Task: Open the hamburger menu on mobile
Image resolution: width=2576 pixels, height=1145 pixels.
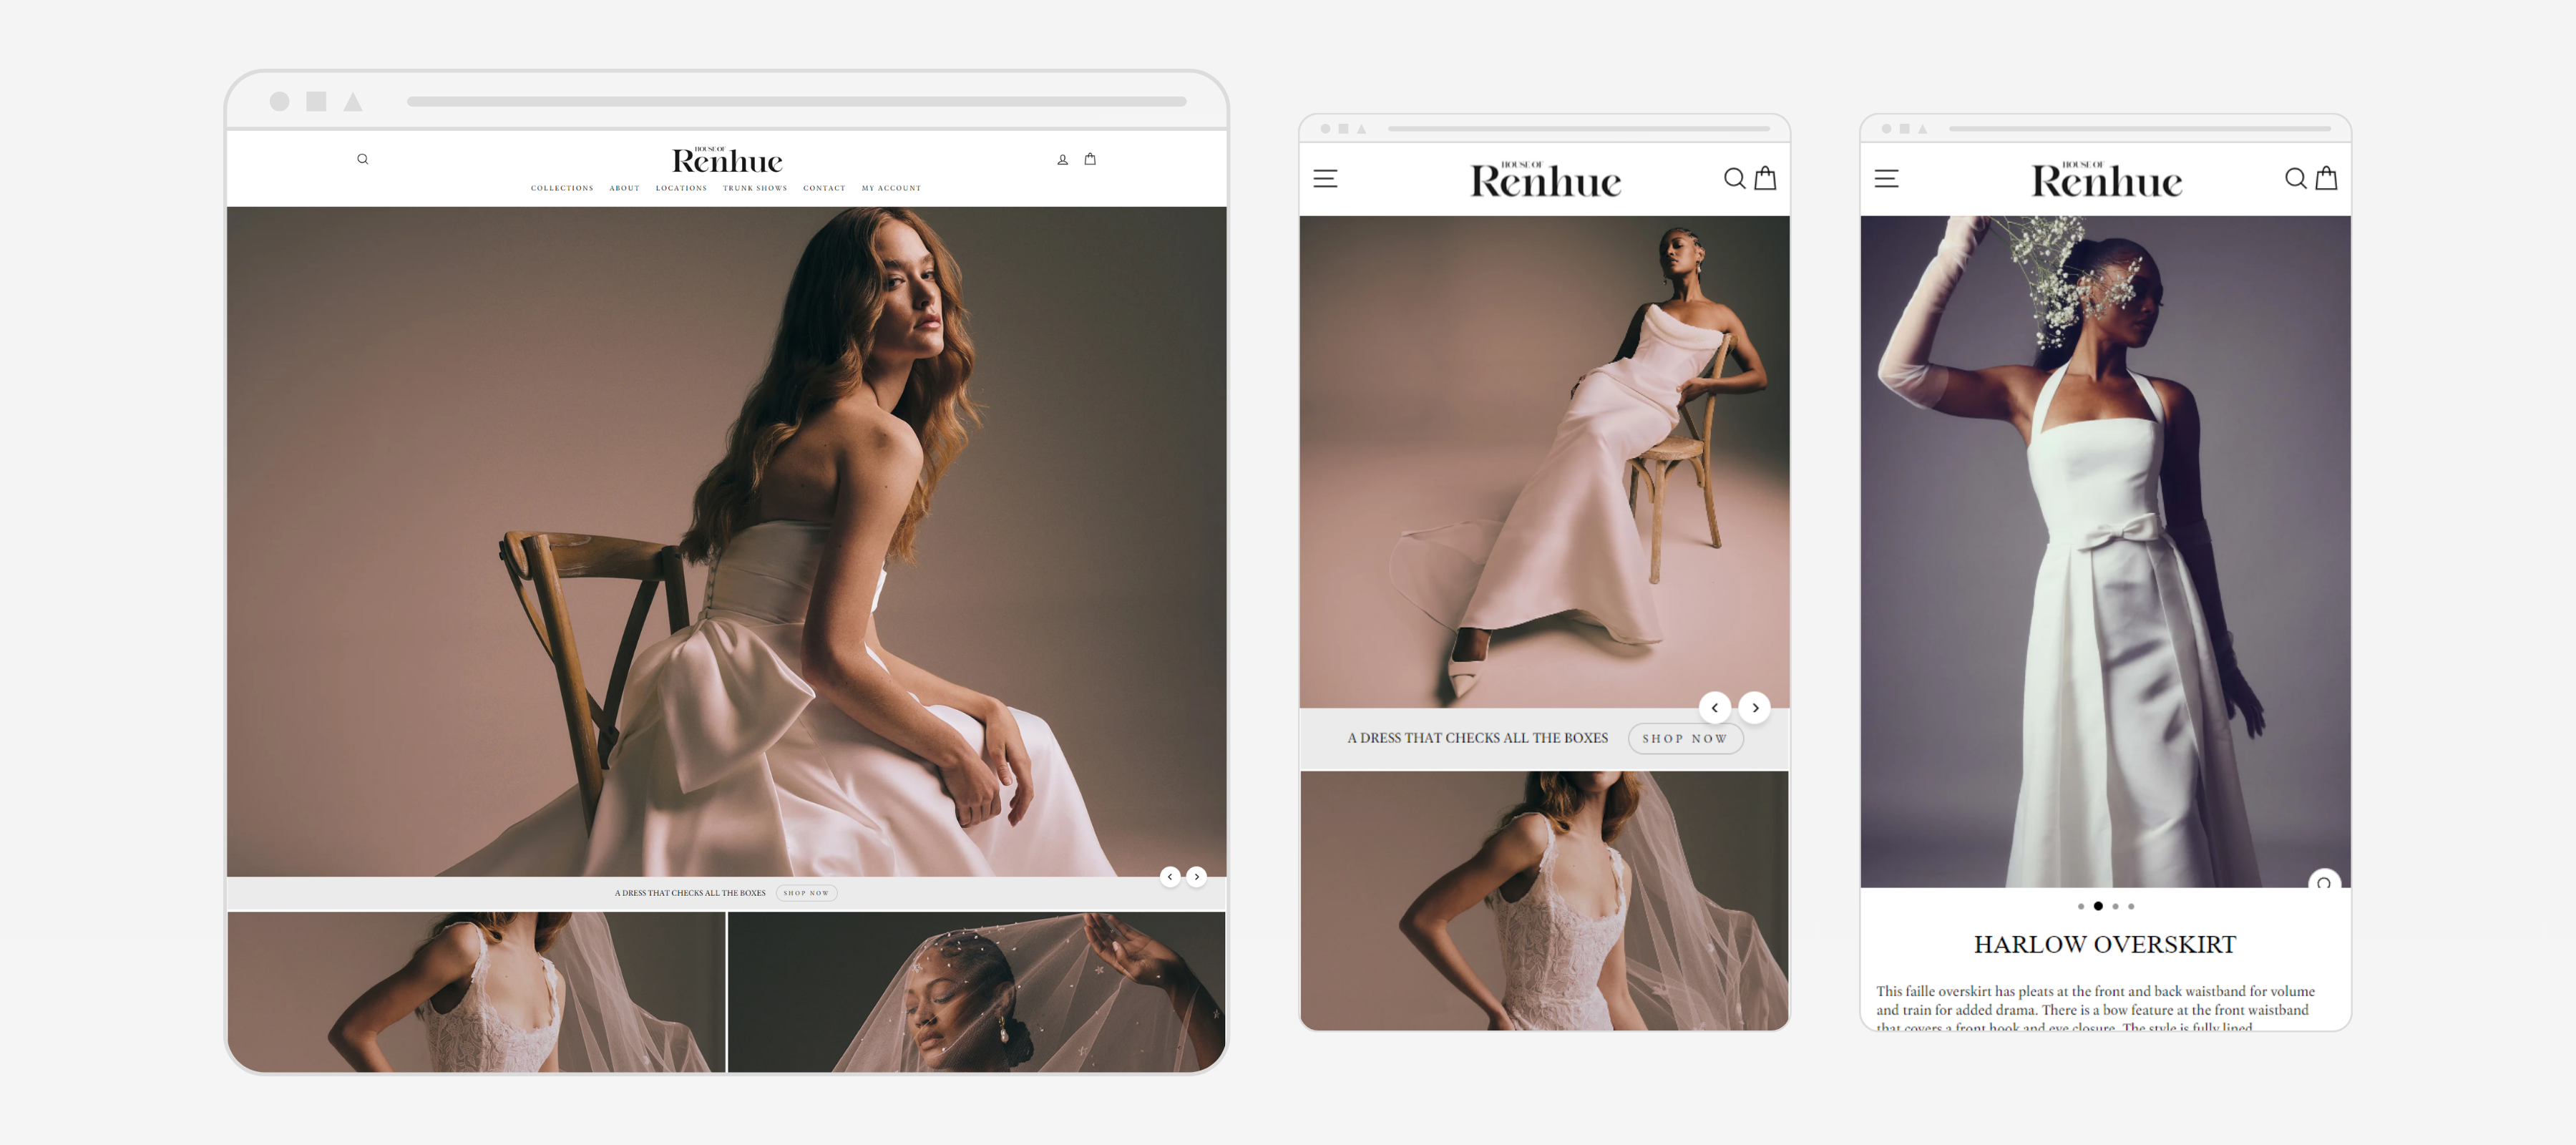Action: 1887,178
